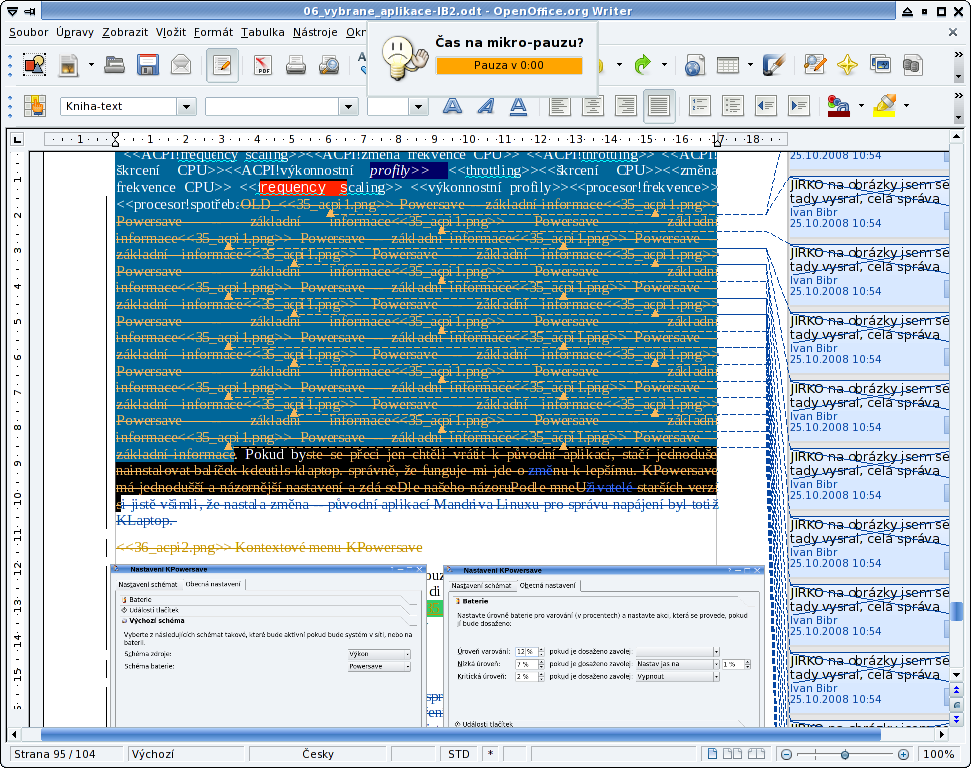Image resolution: width=971 pixels, height=768 pixels.
Task: Switch to book mode view layout
Action: (x=756, y=754)
